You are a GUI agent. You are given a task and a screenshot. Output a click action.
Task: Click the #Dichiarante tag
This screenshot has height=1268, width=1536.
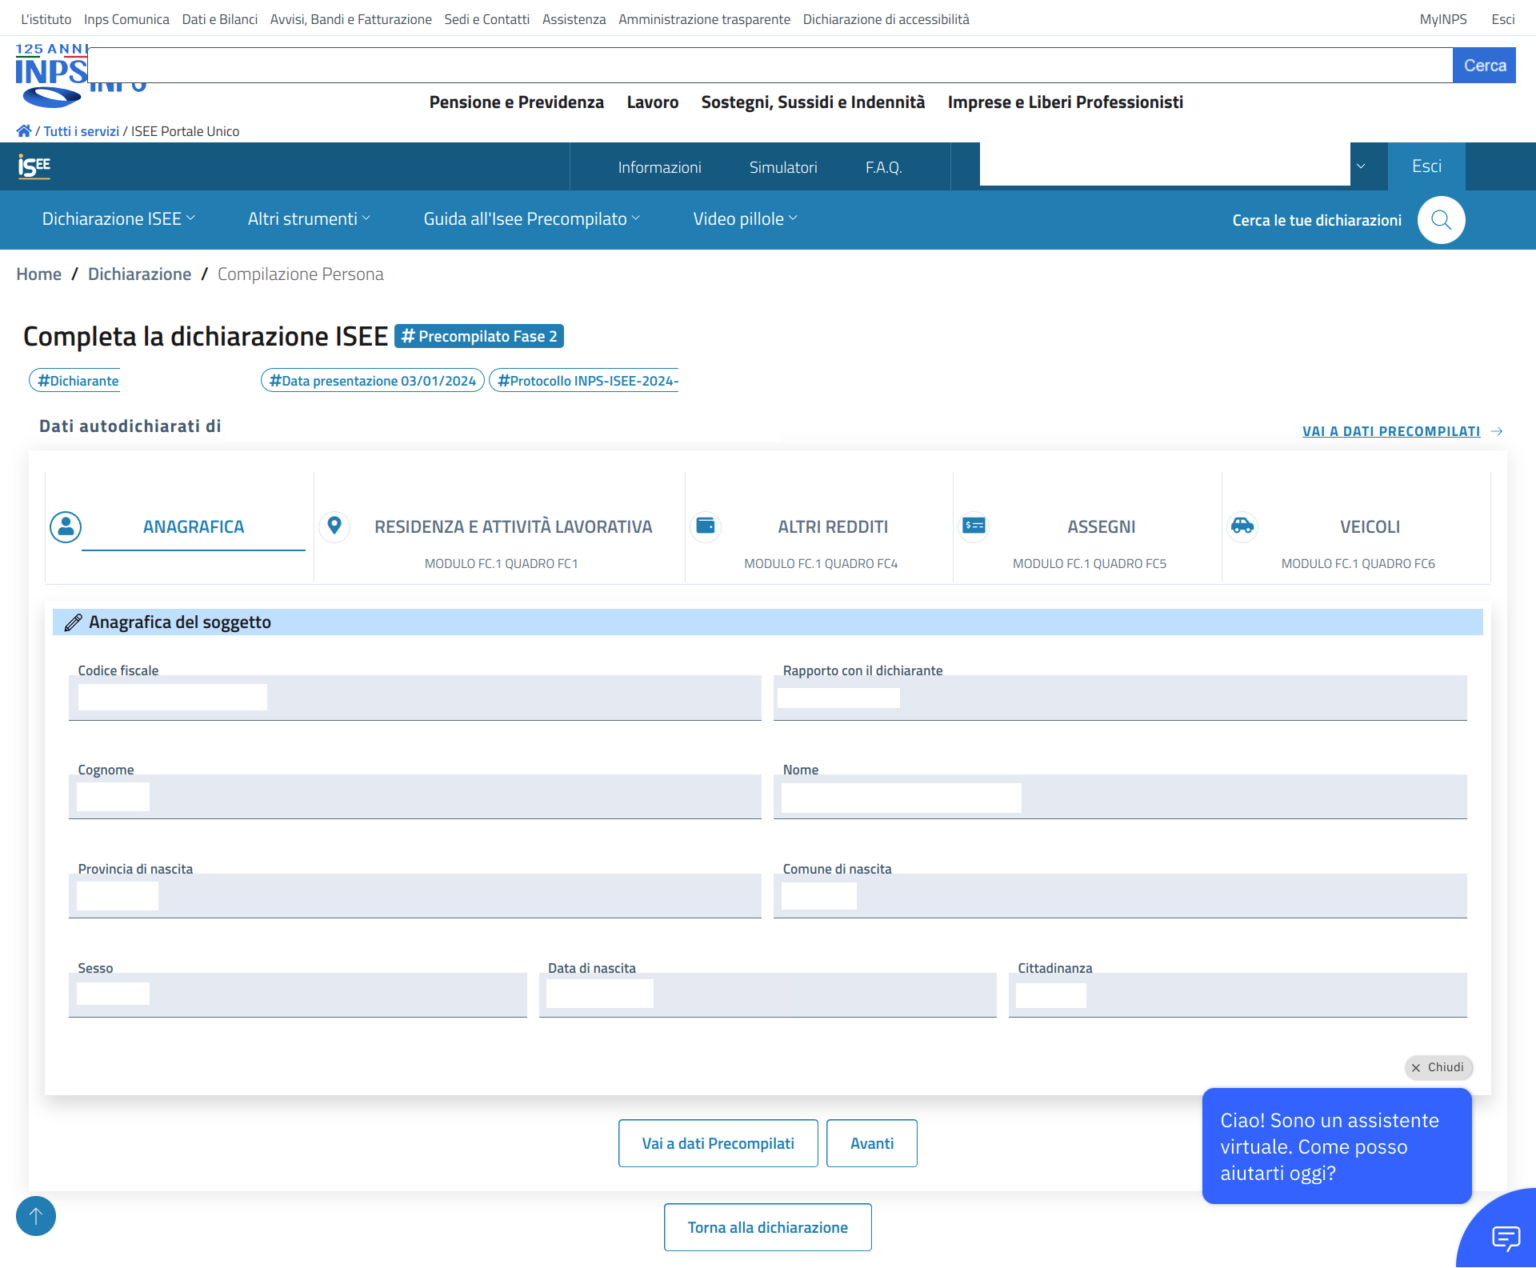tap(75, 381)
